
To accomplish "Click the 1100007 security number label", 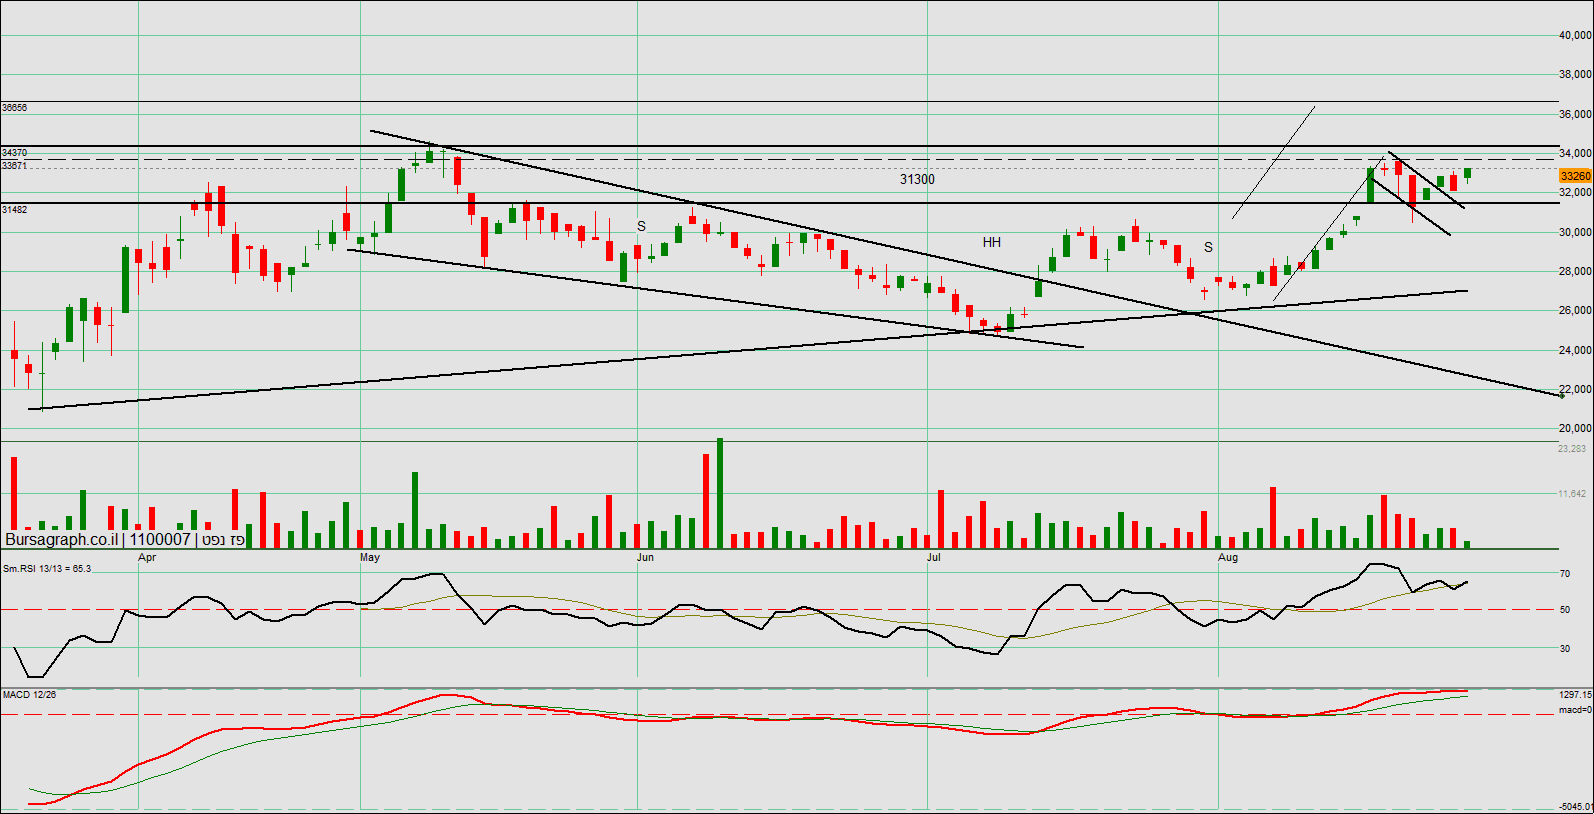I will [160, 539].
